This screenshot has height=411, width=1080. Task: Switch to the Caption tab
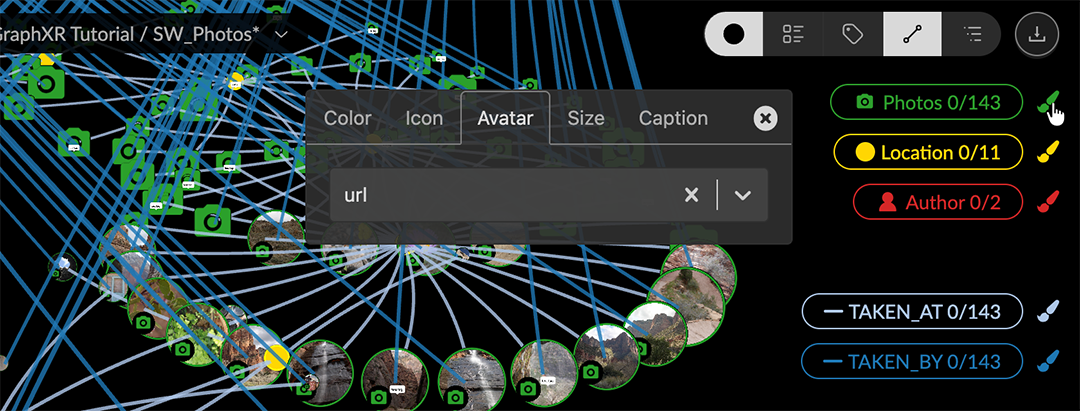673,118
